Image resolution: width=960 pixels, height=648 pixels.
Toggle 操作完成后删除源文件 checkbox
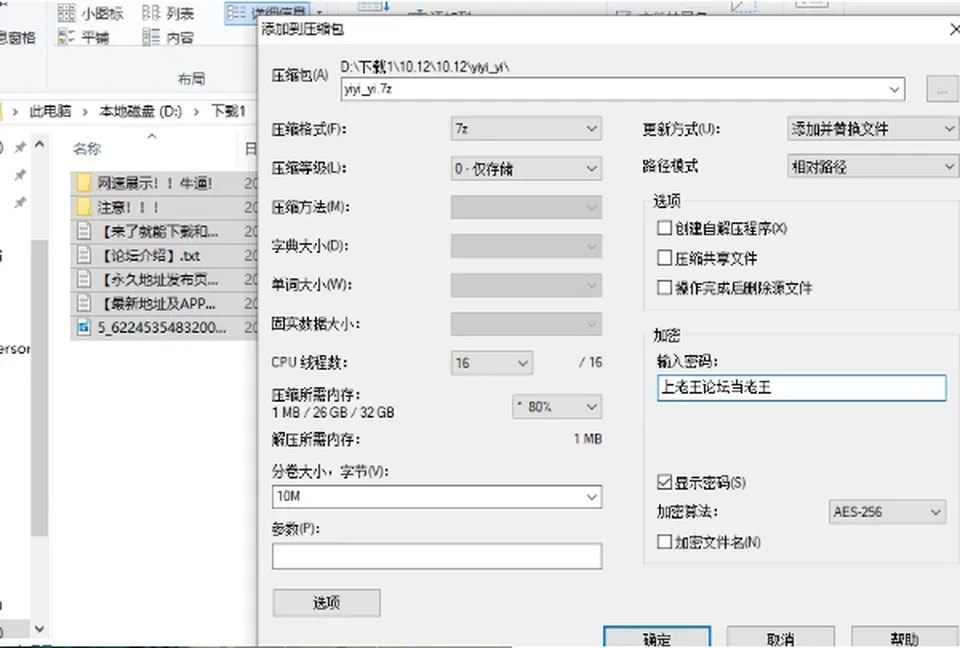coord(664,287)
